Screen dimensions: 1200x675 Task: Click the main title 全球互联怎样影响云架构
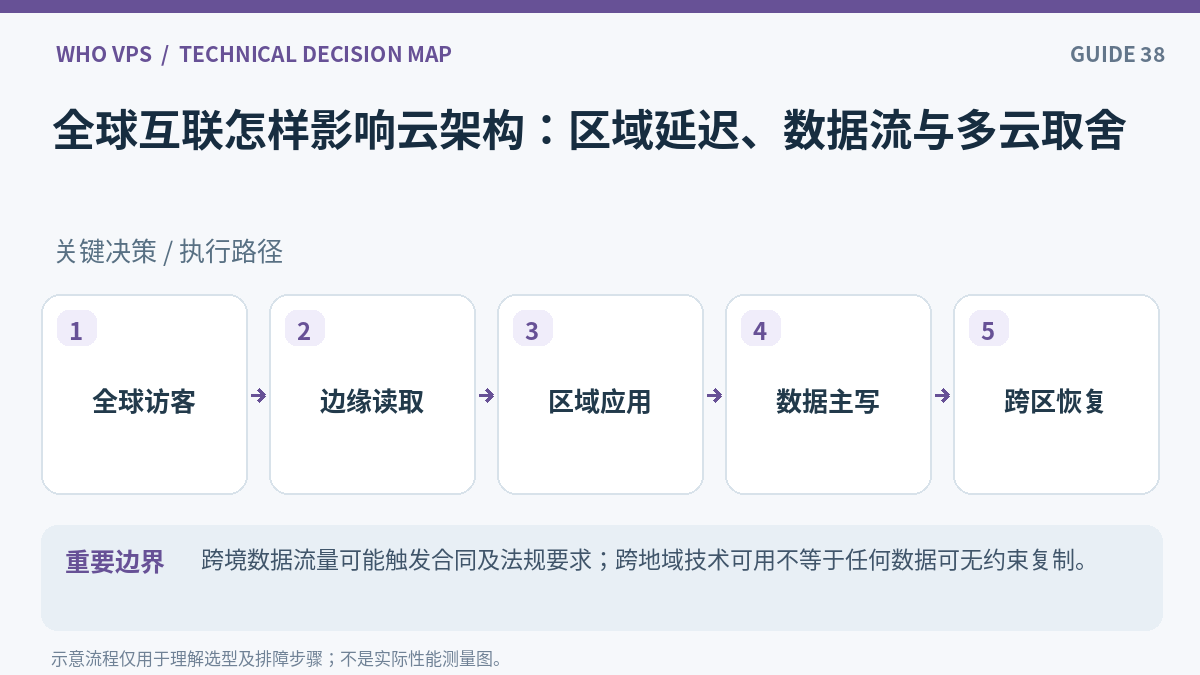(589, 132)
